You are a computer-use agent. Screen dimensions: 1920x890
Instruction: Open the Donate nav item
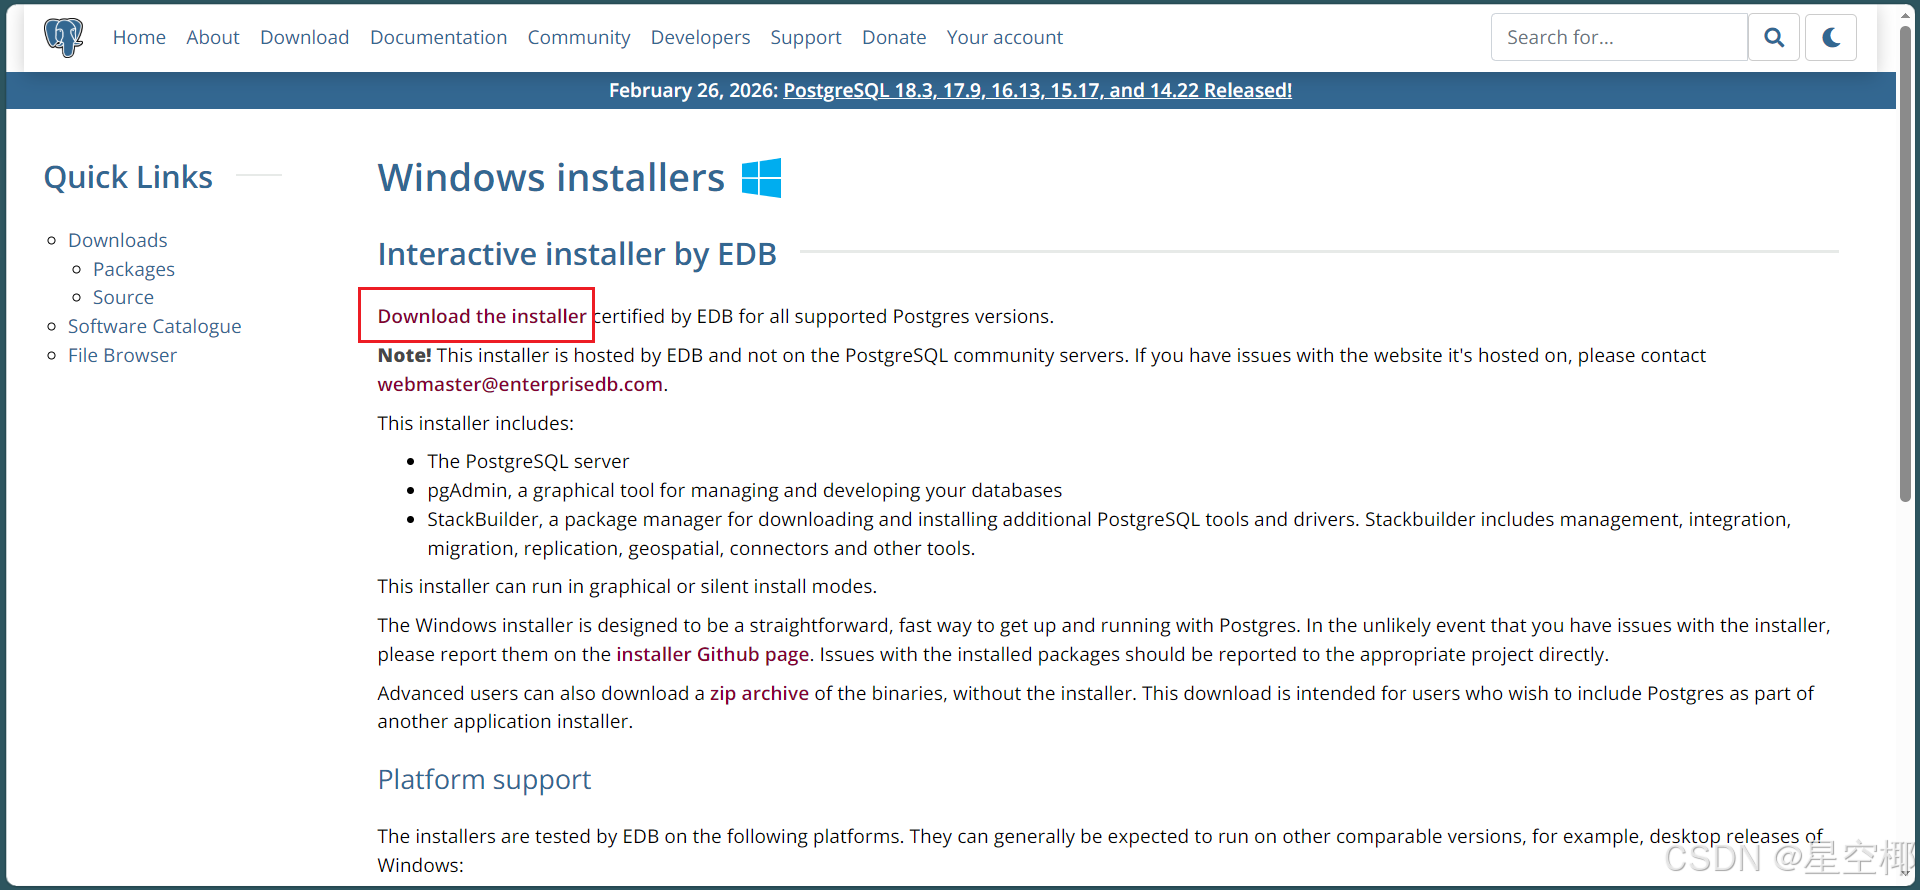pos(894,37)
